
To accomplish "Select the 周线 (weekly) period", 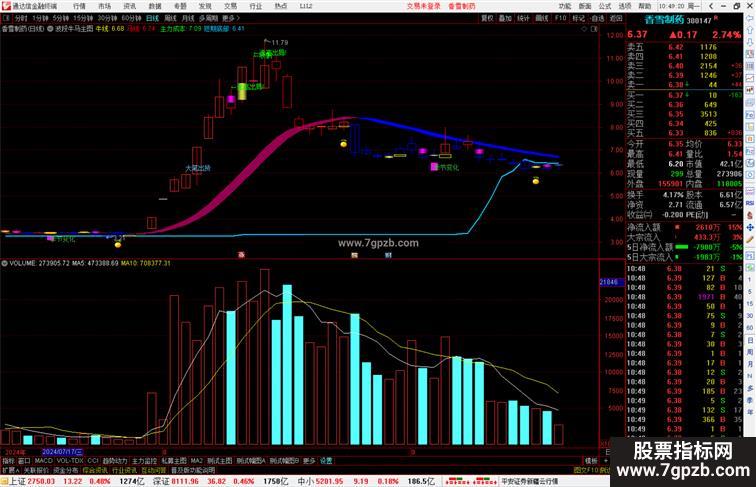I will click(x=170, y=18).
